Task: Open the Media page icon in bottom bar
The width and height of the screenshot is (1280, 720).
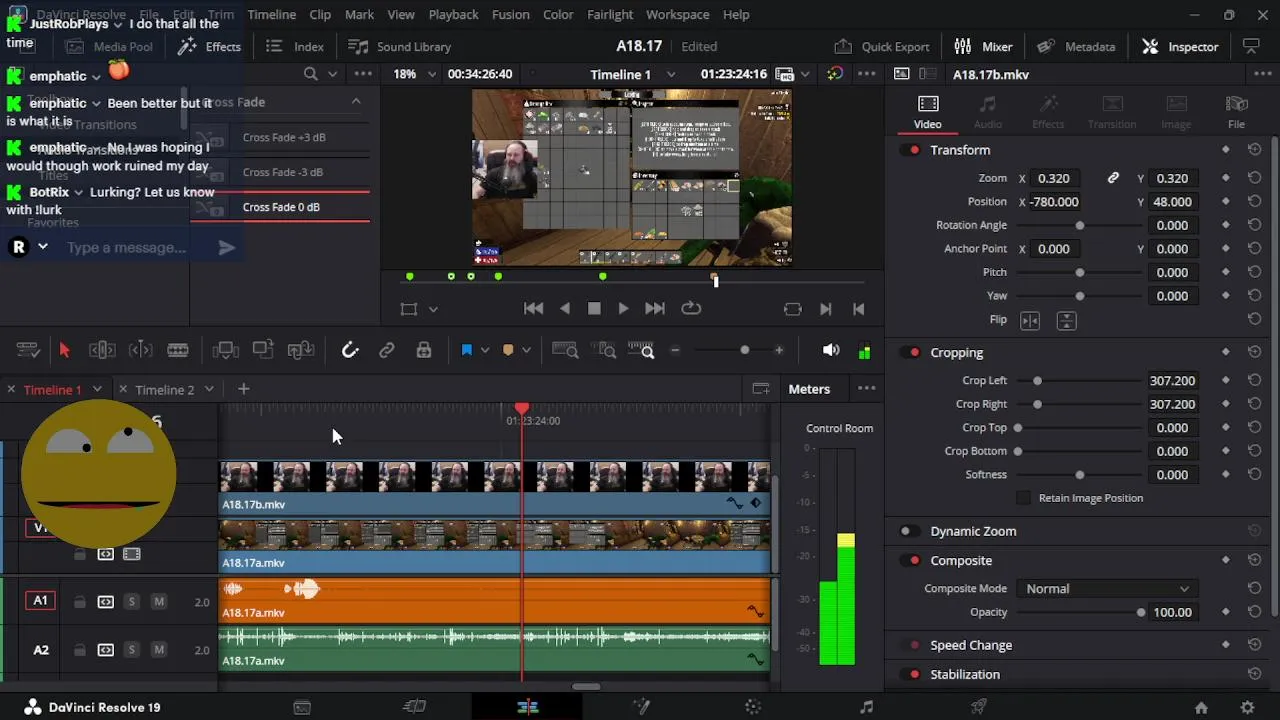Action: pos(301,707)
